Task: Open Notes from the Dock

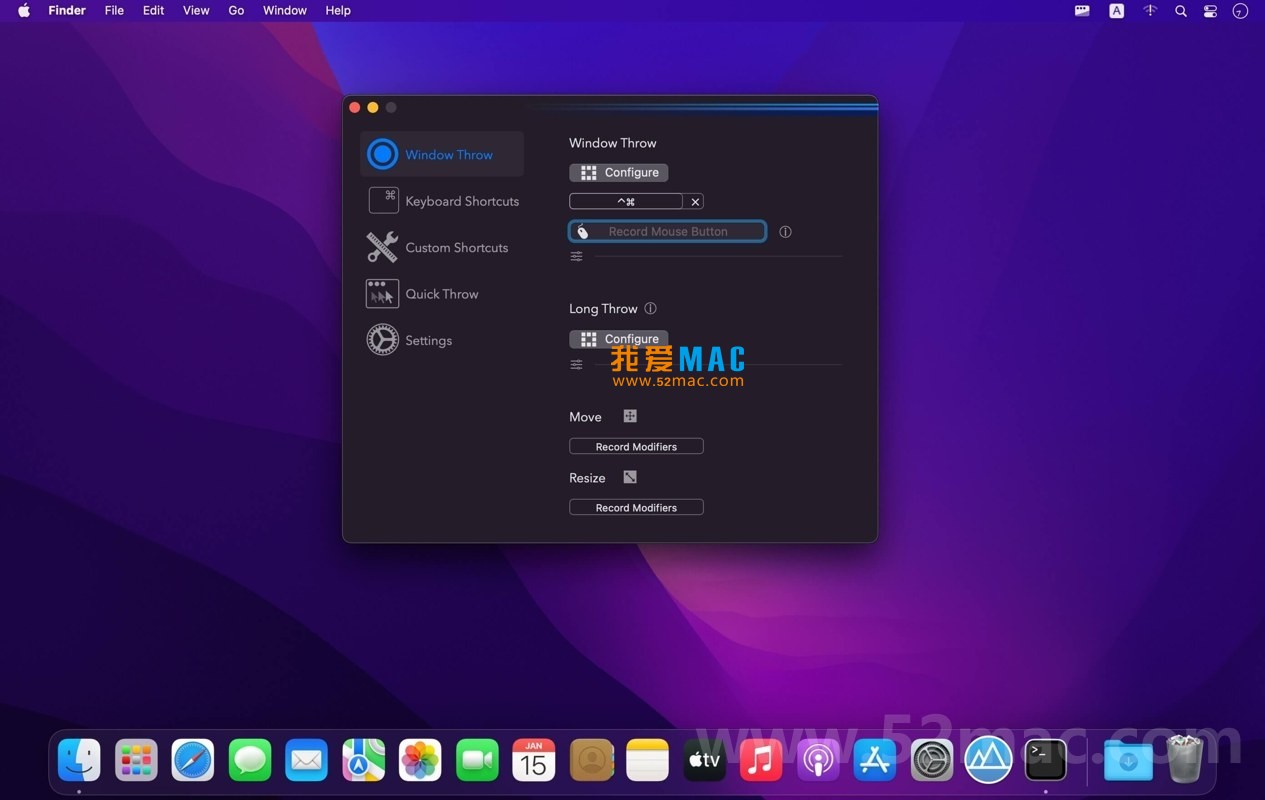Action: pyautogui.click(x=647, y=761)
